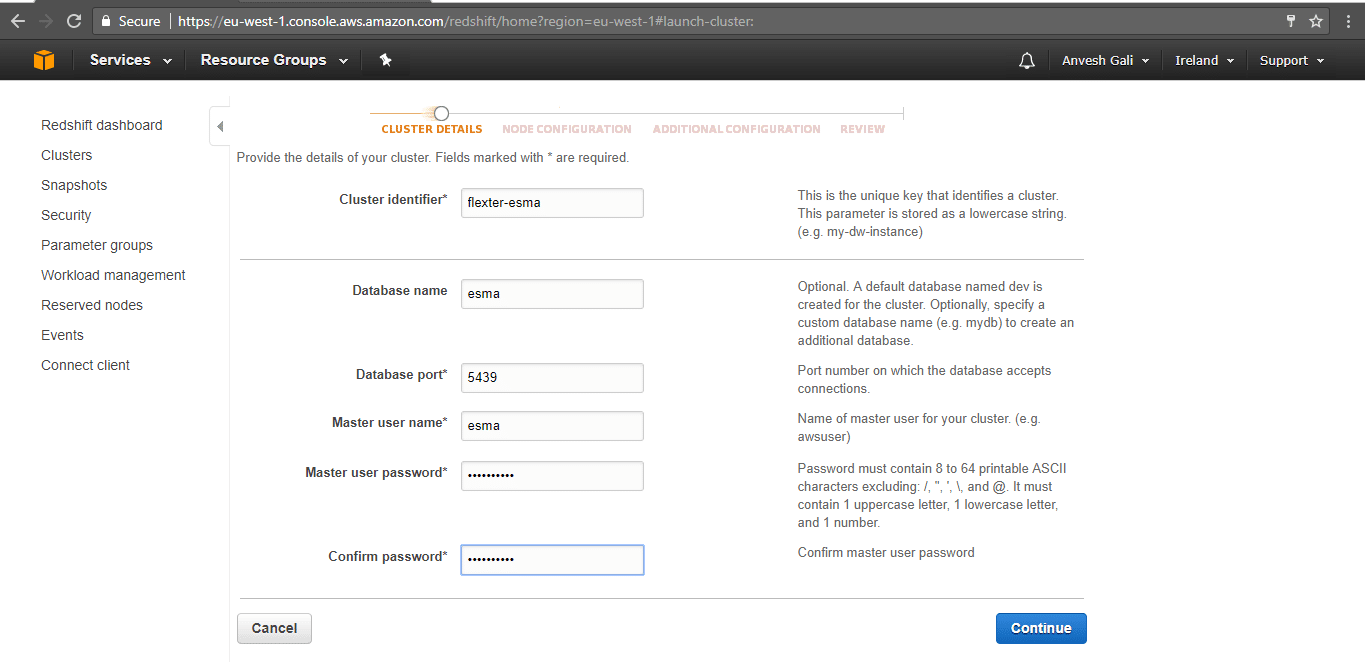Image resolution: width=1365 pixels, height=662 pixels.
Task: Click 'Confirm master user password' help text
Action: click(886, 552)
